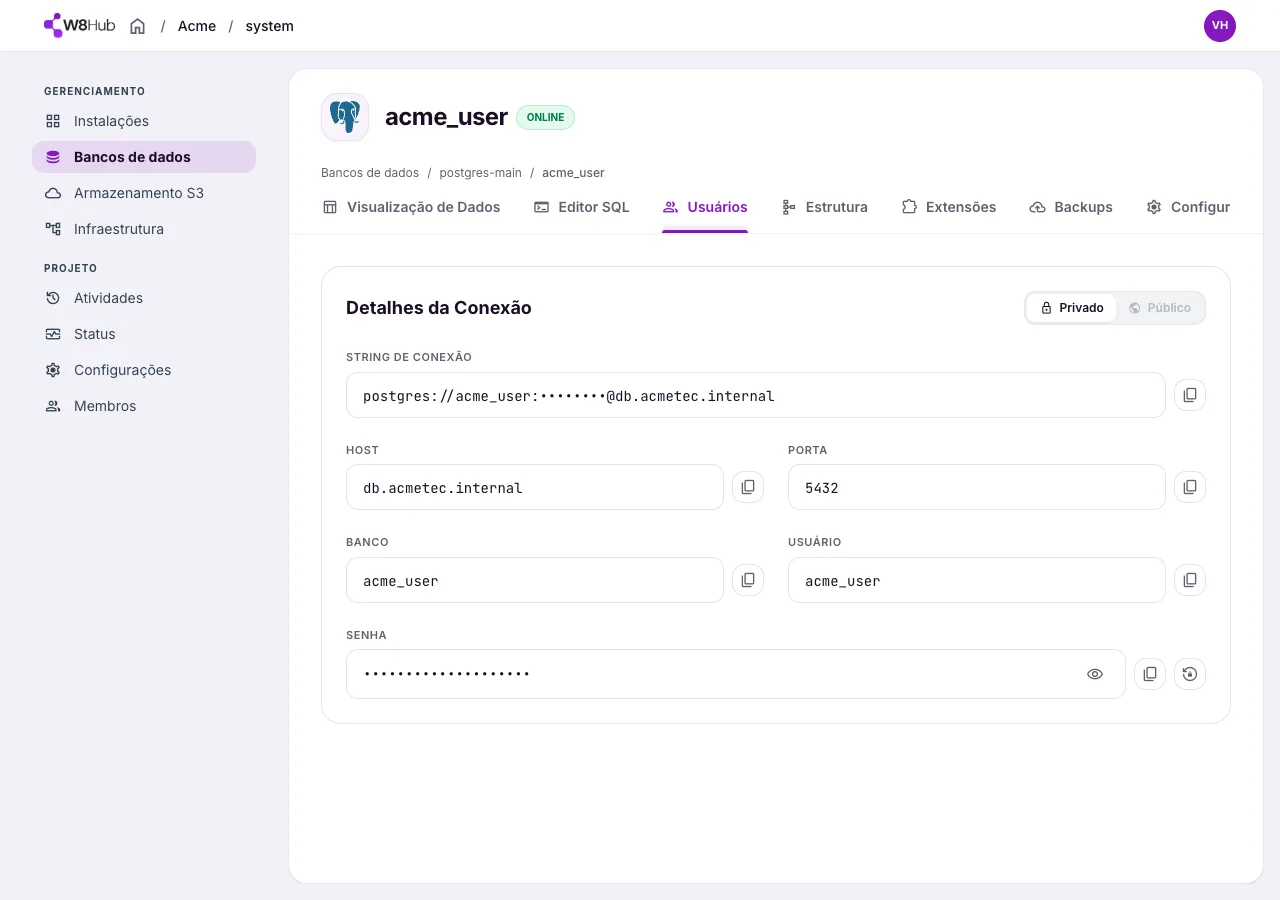Click the Porta field showing 5432

[x=977, y=487]
